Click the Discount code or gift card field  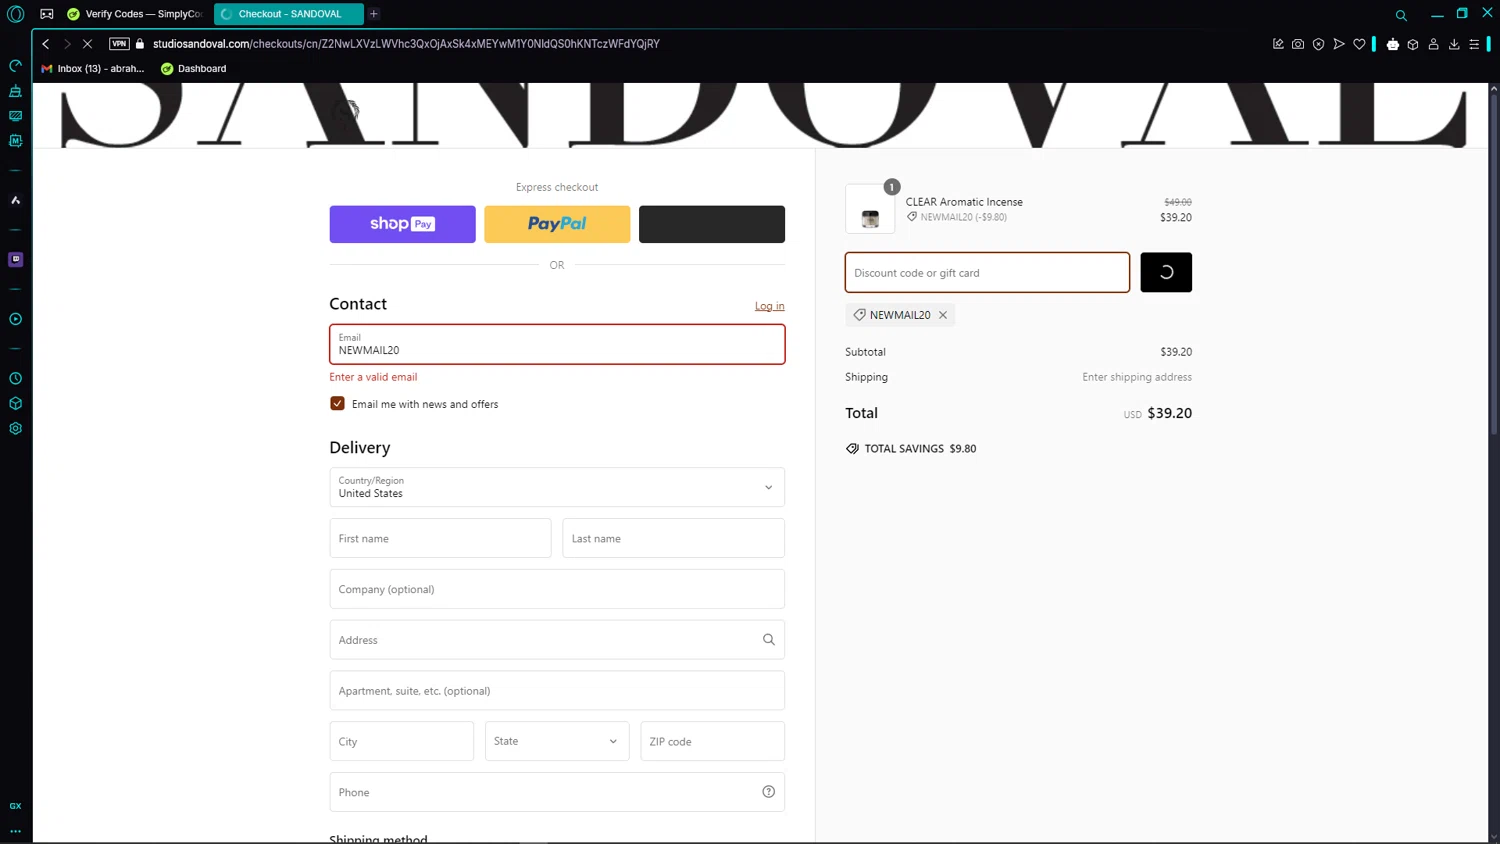[x=987, y=272]
